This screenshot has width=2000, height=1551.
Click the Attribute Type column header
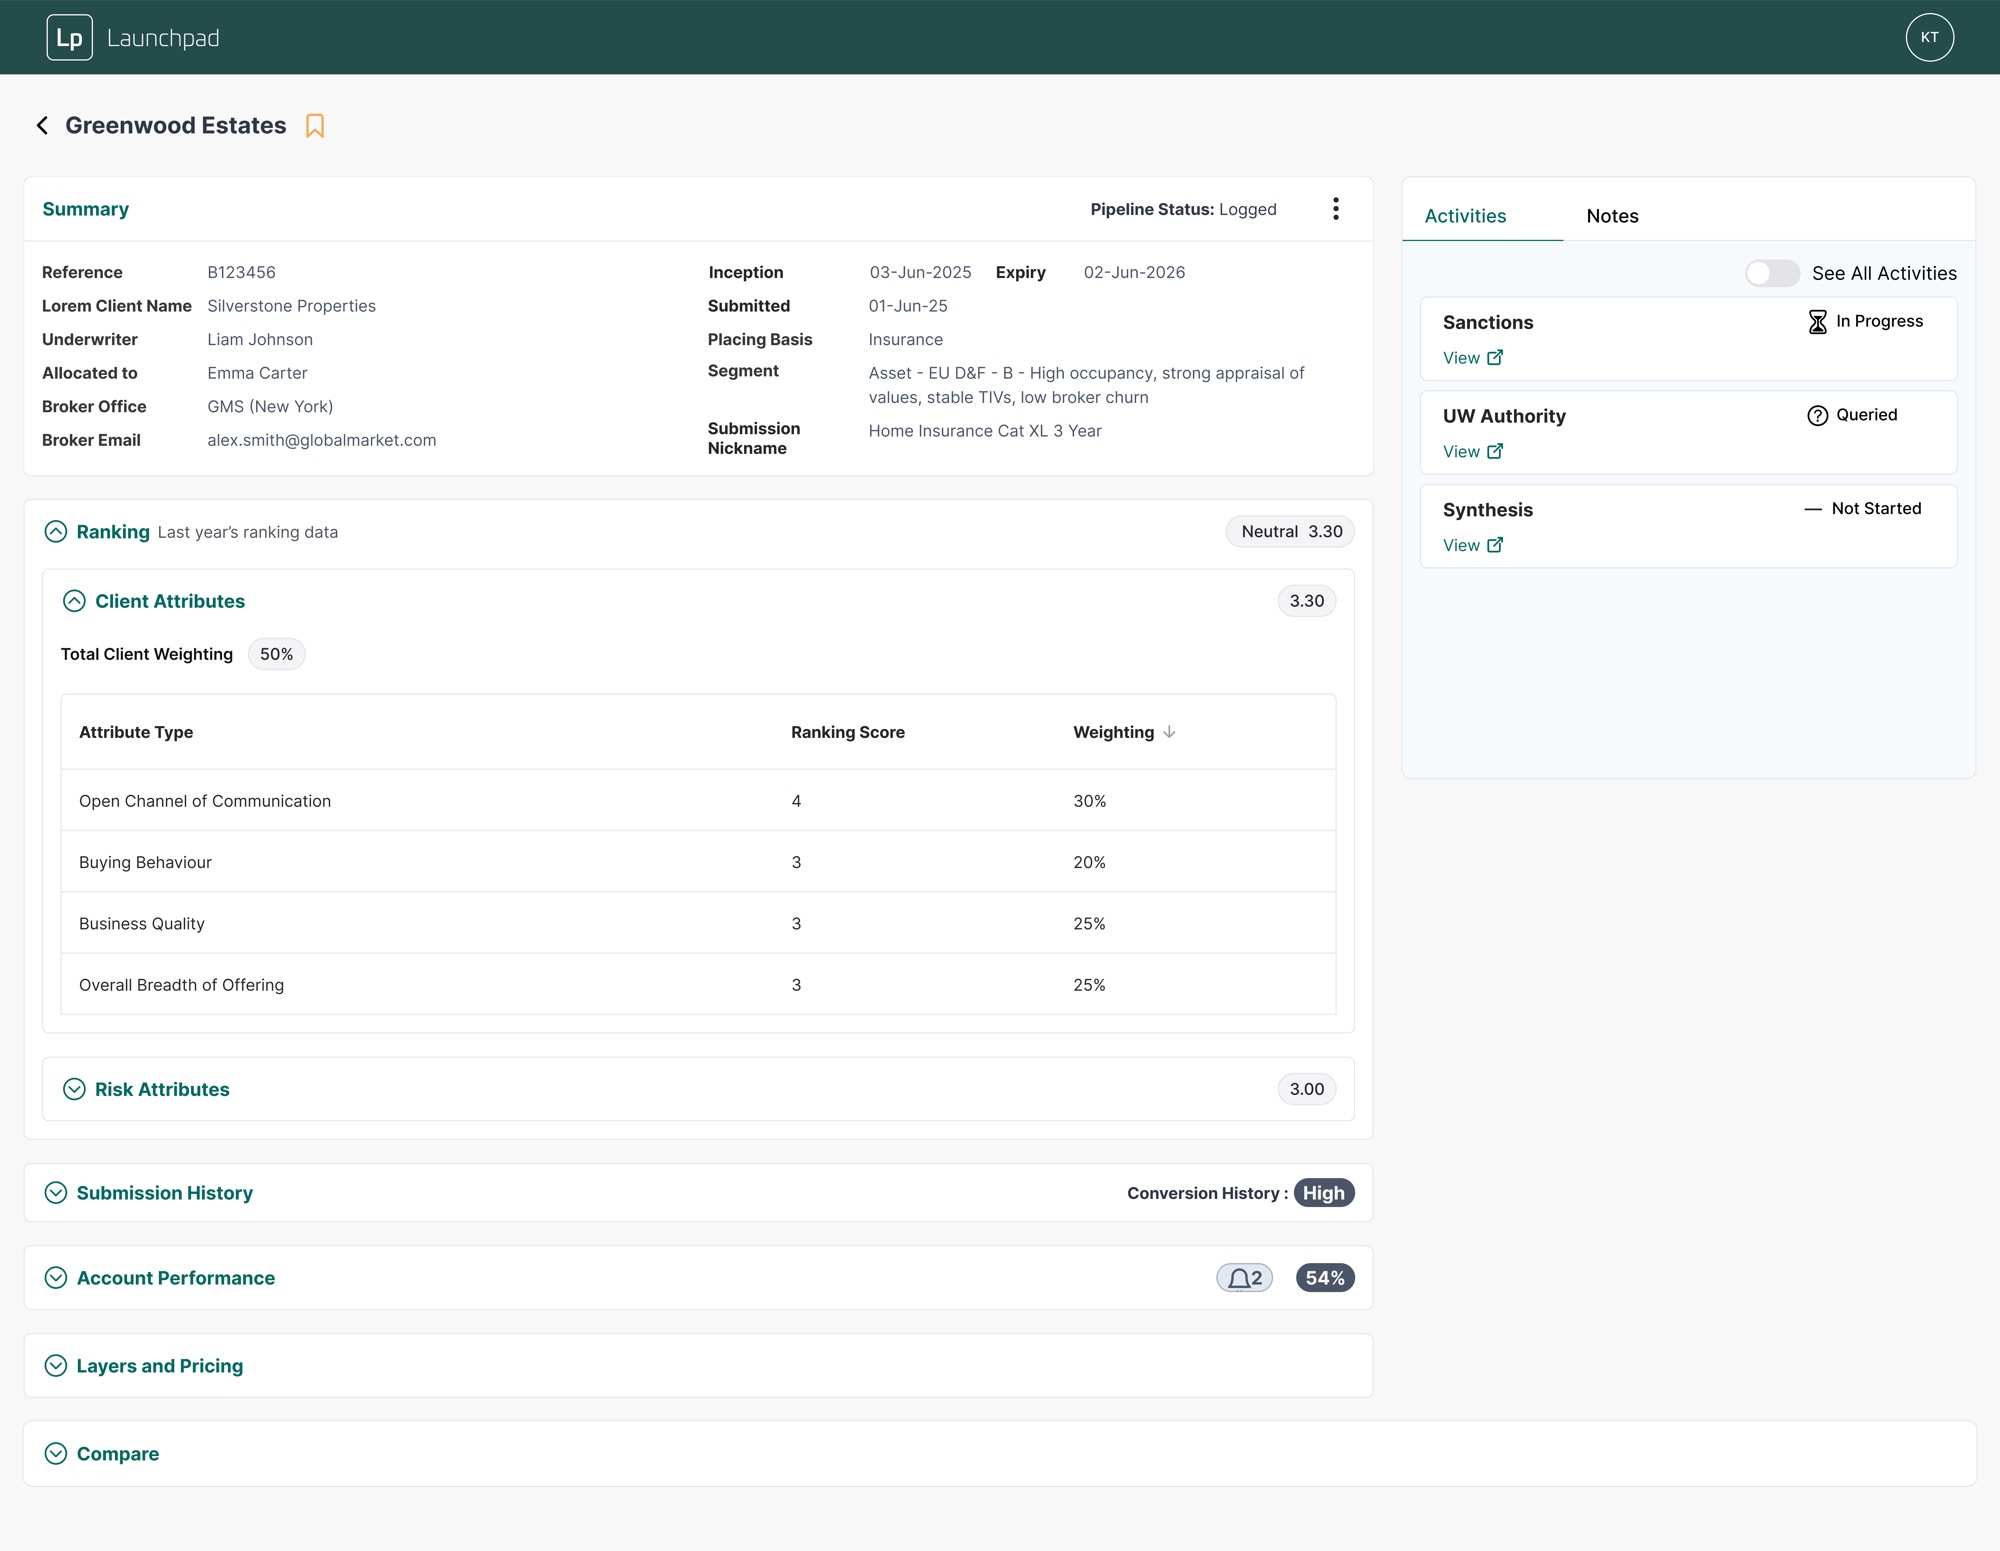136,732
